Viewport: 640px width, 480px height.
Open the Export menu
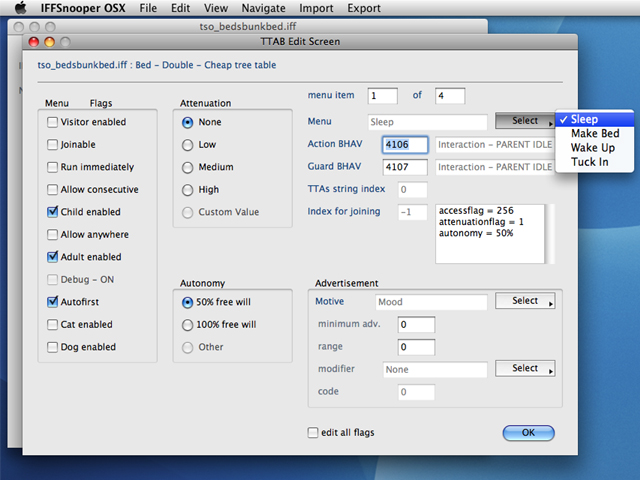[364, 8]
